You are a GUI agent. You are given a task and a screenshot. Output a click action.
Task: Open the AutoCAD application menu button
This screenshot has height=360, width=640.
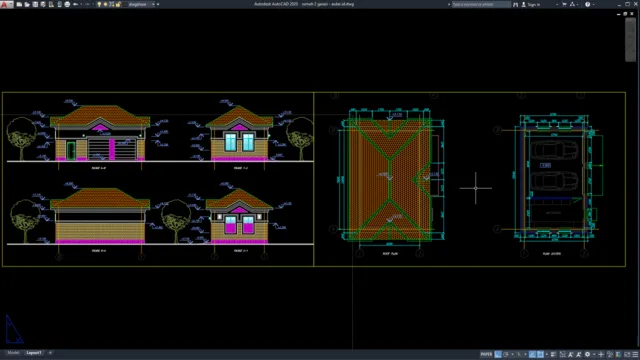point(7,4)
